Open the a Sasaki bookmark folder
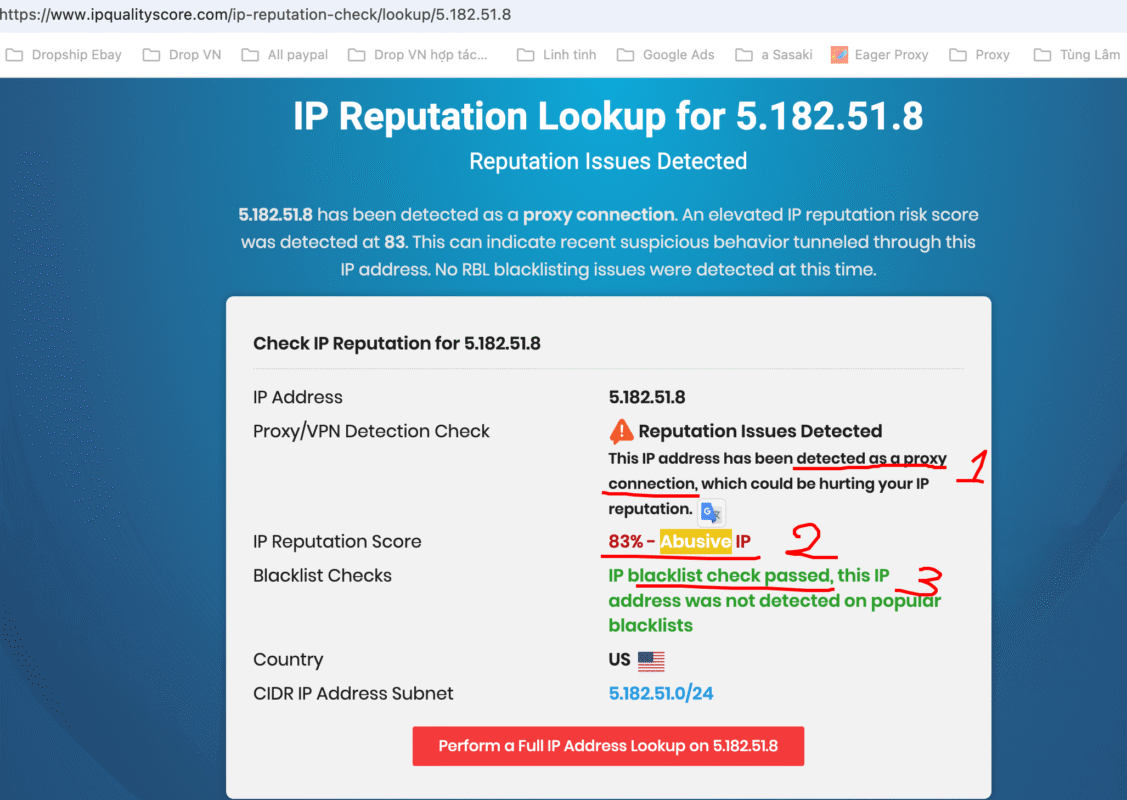This screenshot has width=1127, height=800. point(774,55)
